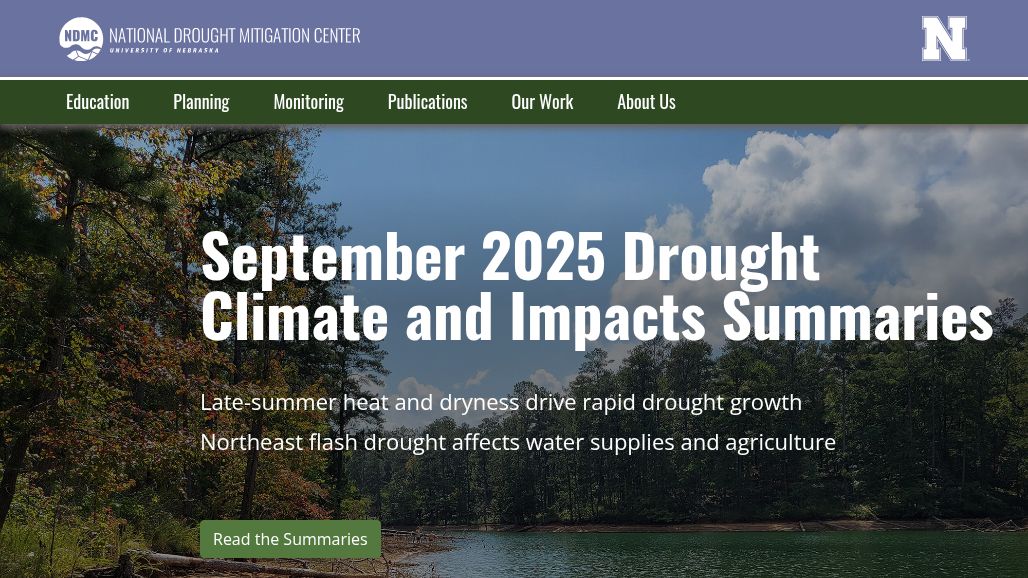This screenshot has width=1028, height=578.
Task: Click the University of Nebraska tagline
Action: pos(164,50)
